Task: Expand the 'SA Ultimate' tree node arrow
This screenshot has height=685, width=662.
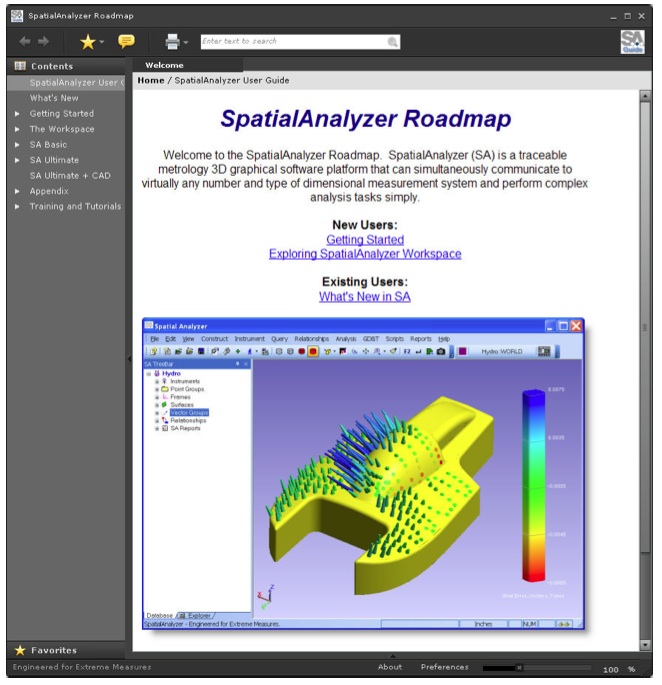Action: 17,160
